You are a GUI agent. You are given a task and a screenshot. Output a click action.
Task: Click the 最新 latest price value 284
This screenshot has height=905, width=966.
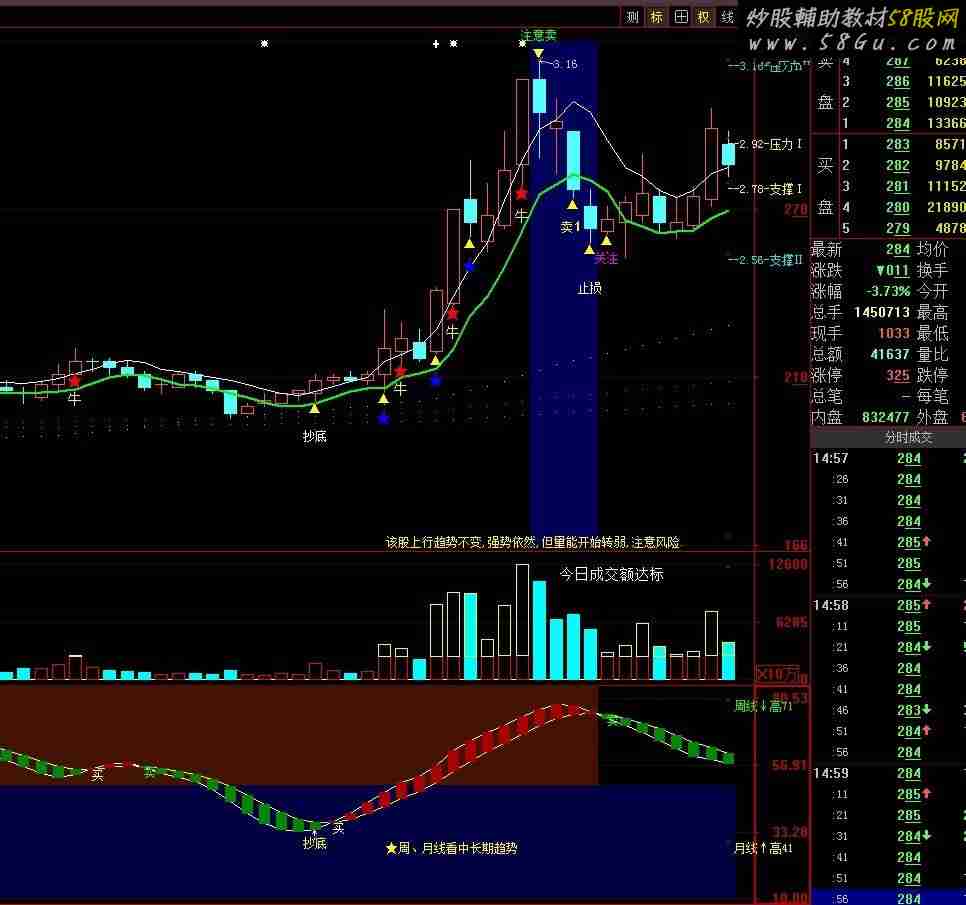[898, 249]
